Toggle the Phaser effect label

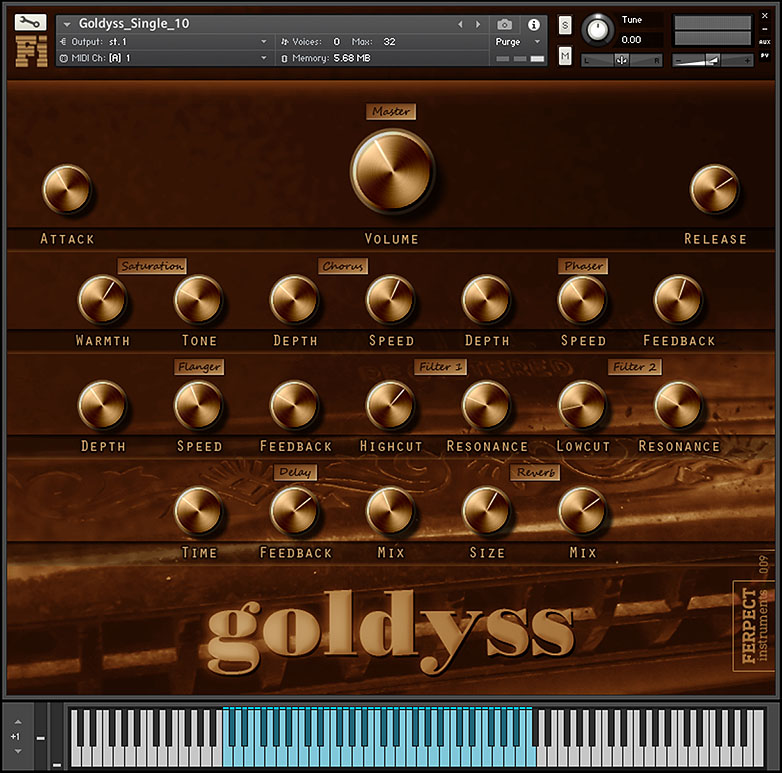pos(583,266)
